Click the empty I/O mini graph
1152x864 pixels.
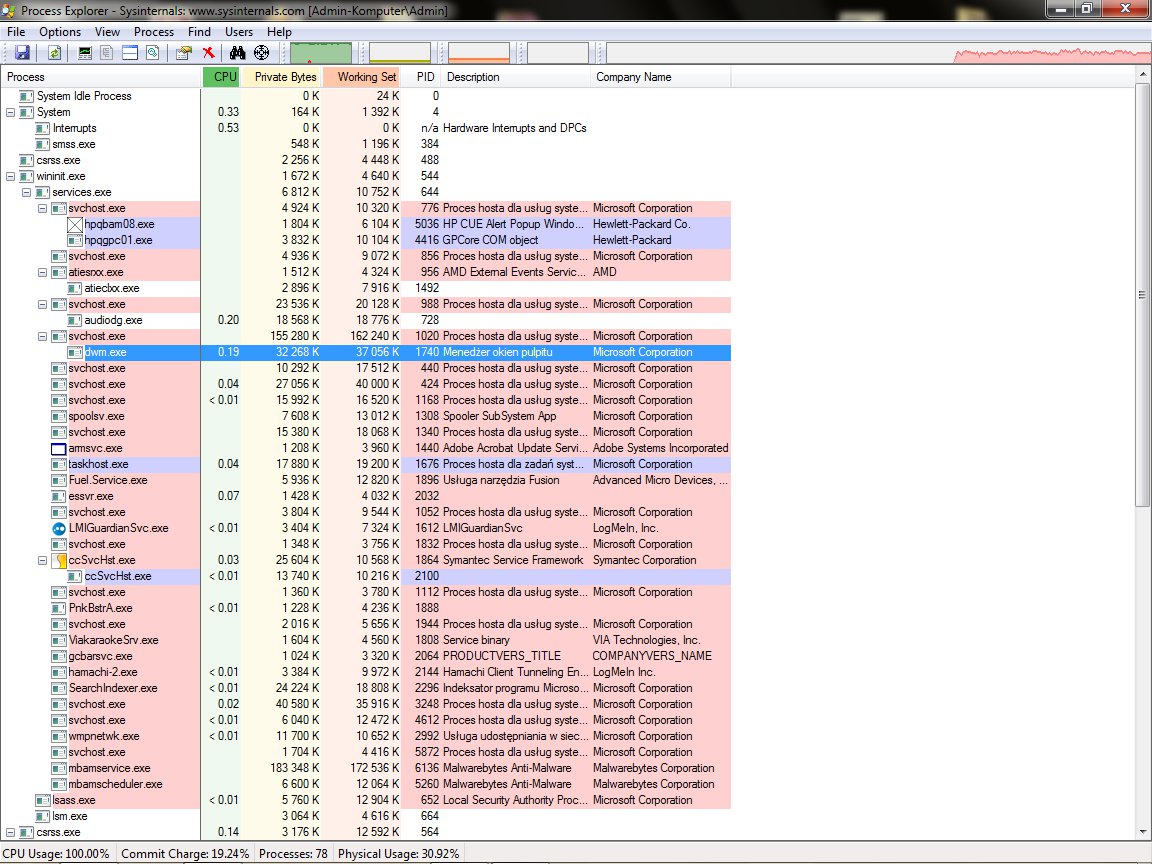point(558,53)
